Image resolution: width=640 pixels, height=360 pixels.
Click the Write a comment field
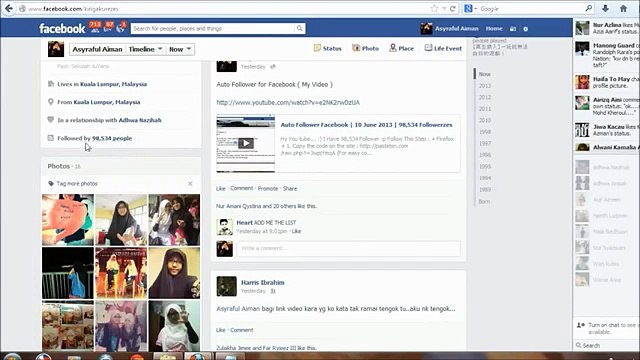[x=349, y=248]
